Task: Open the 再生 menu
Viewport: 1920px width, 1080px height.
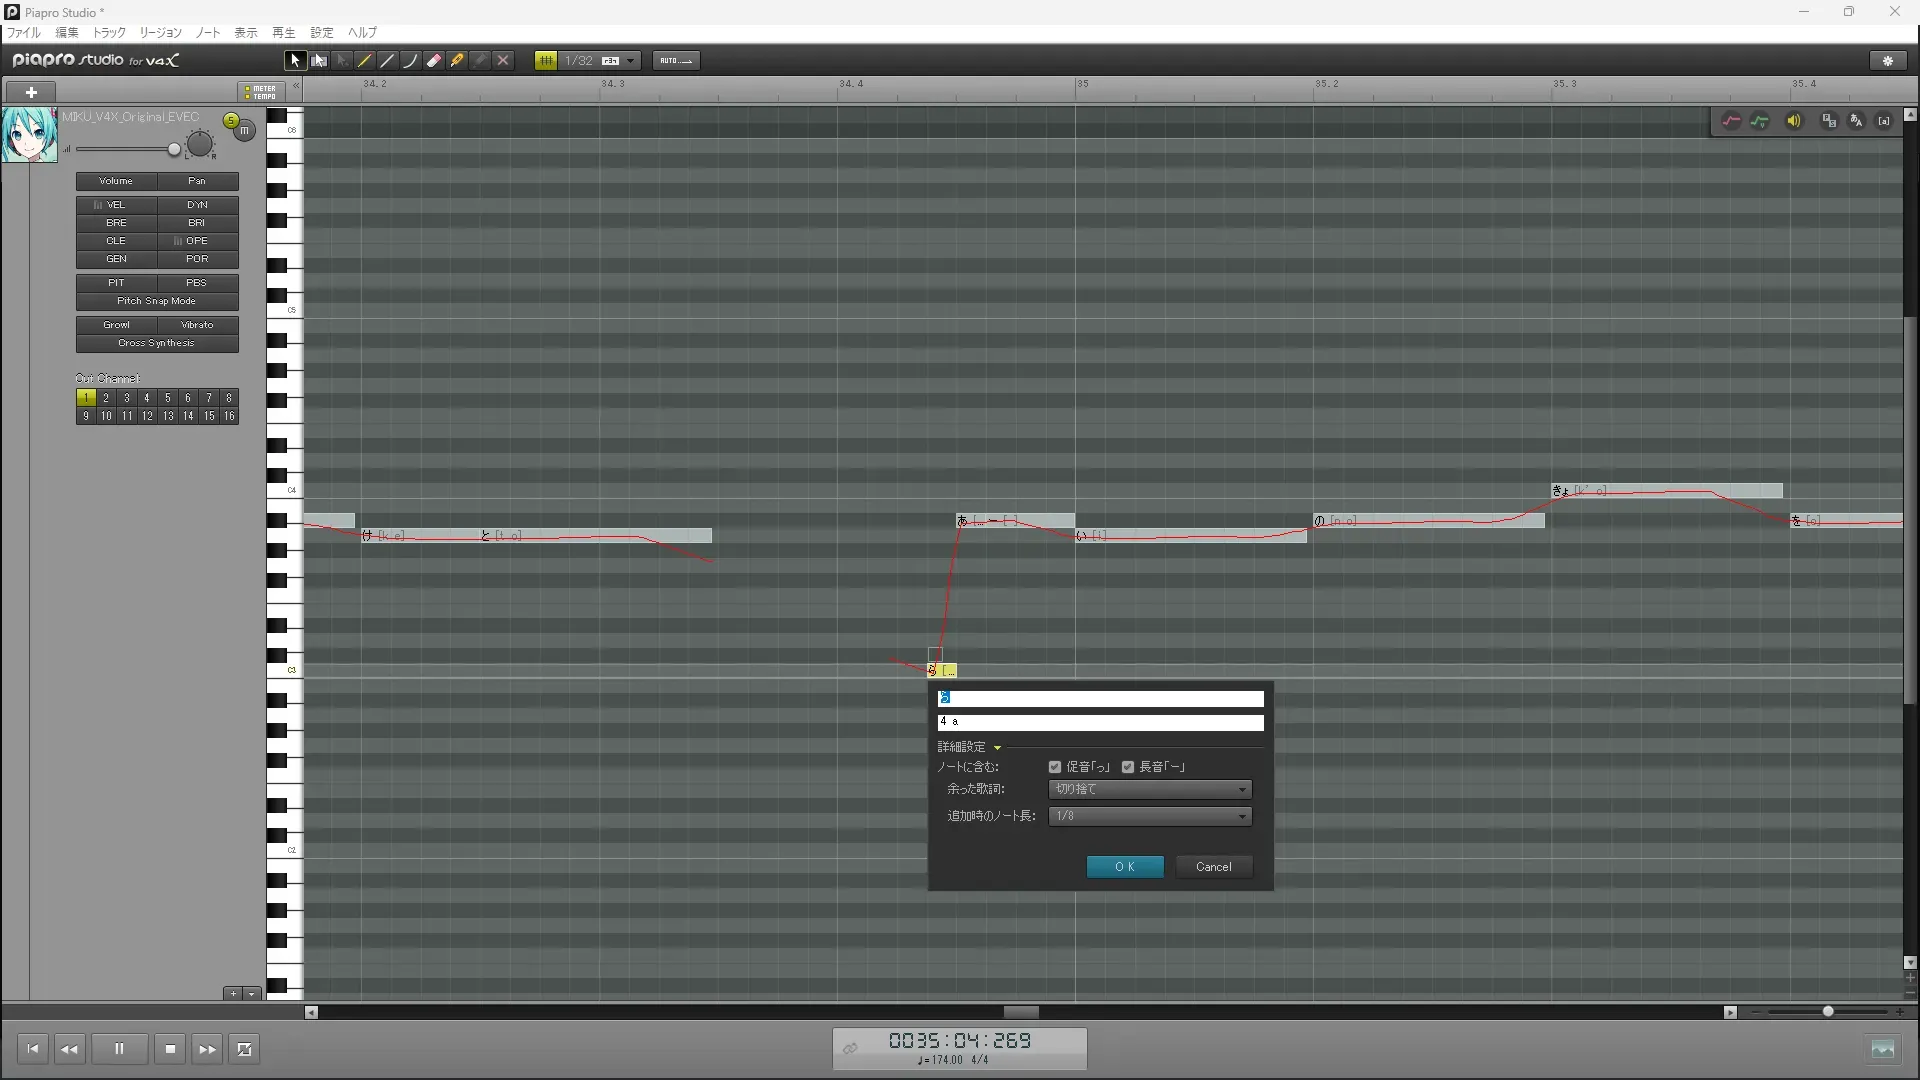Action: point(283,33)
